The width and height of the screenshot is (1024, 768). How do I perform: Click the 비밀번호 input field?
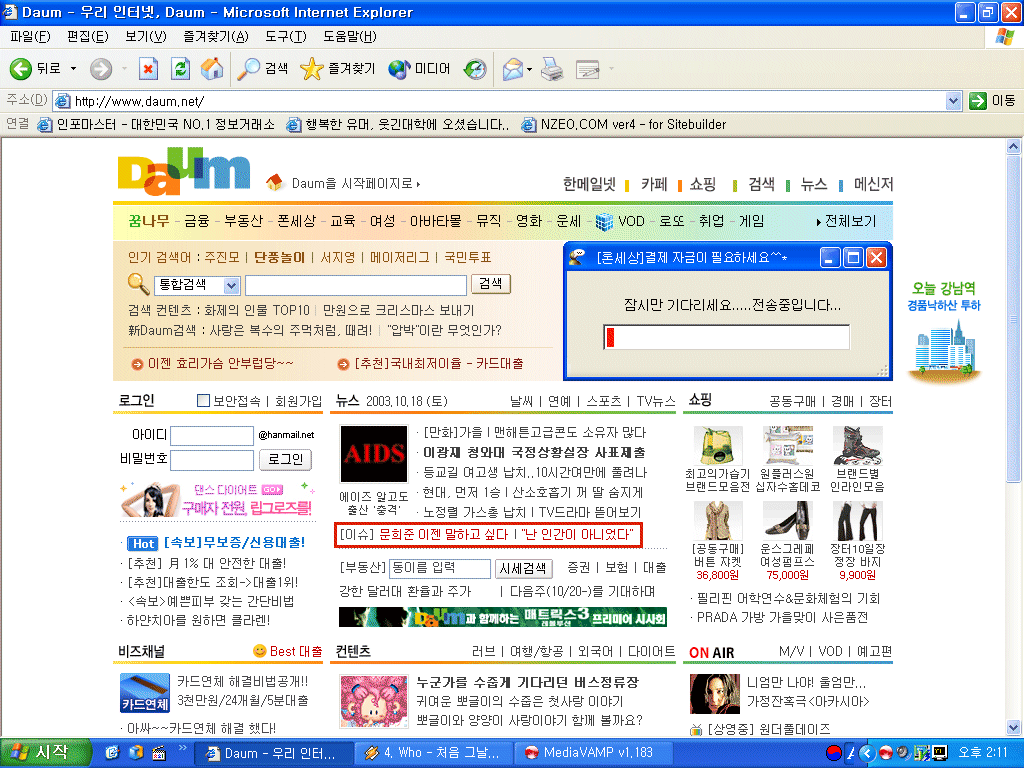click(212, 460)
